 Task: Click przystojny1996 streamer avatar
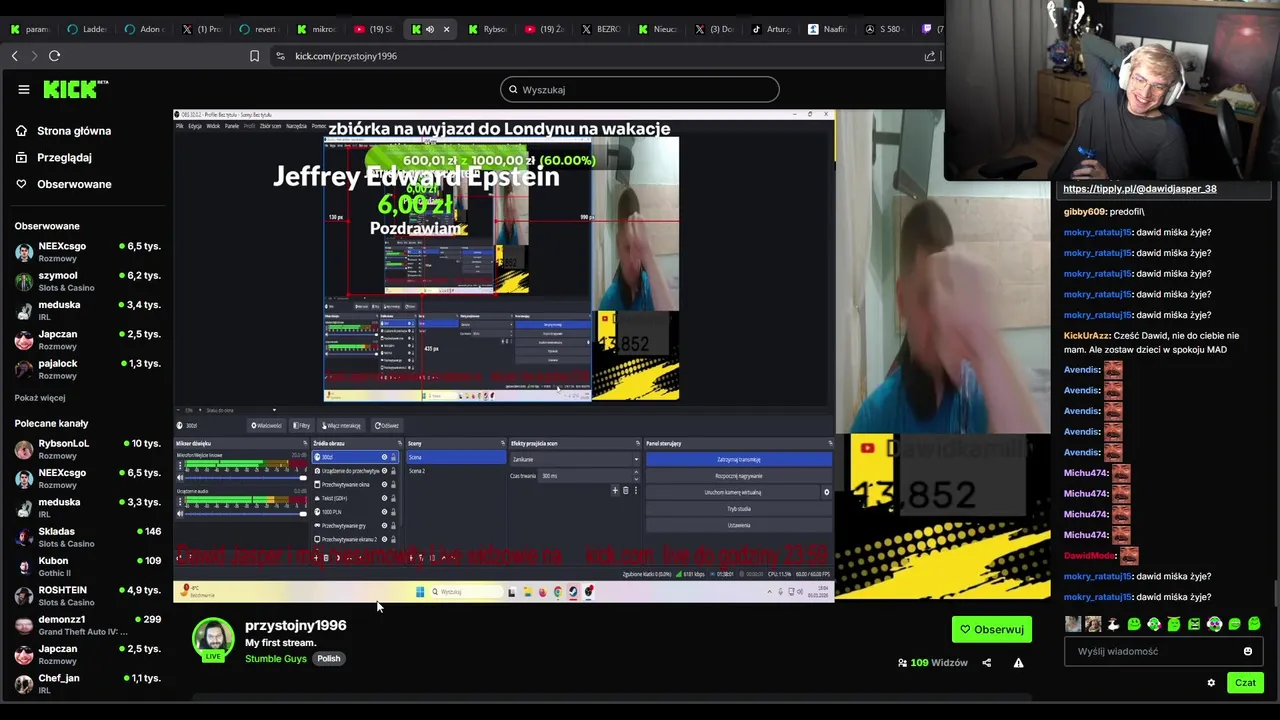[x=213, y=639]
